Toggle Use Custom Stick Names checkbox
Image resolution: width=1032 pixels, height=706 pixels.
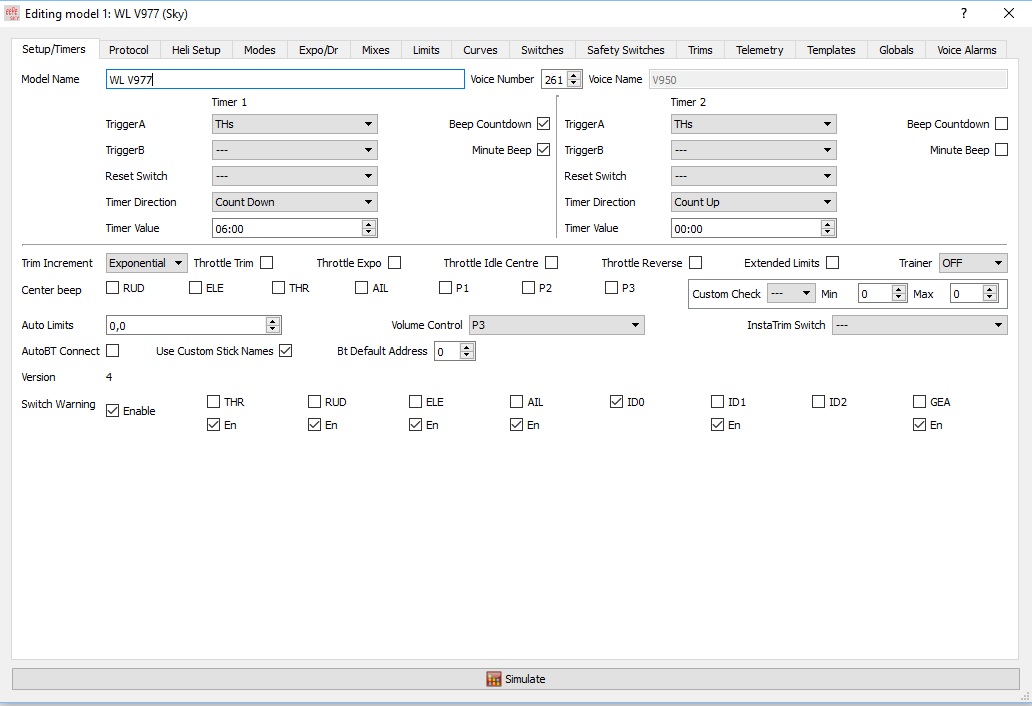point(286,351)
